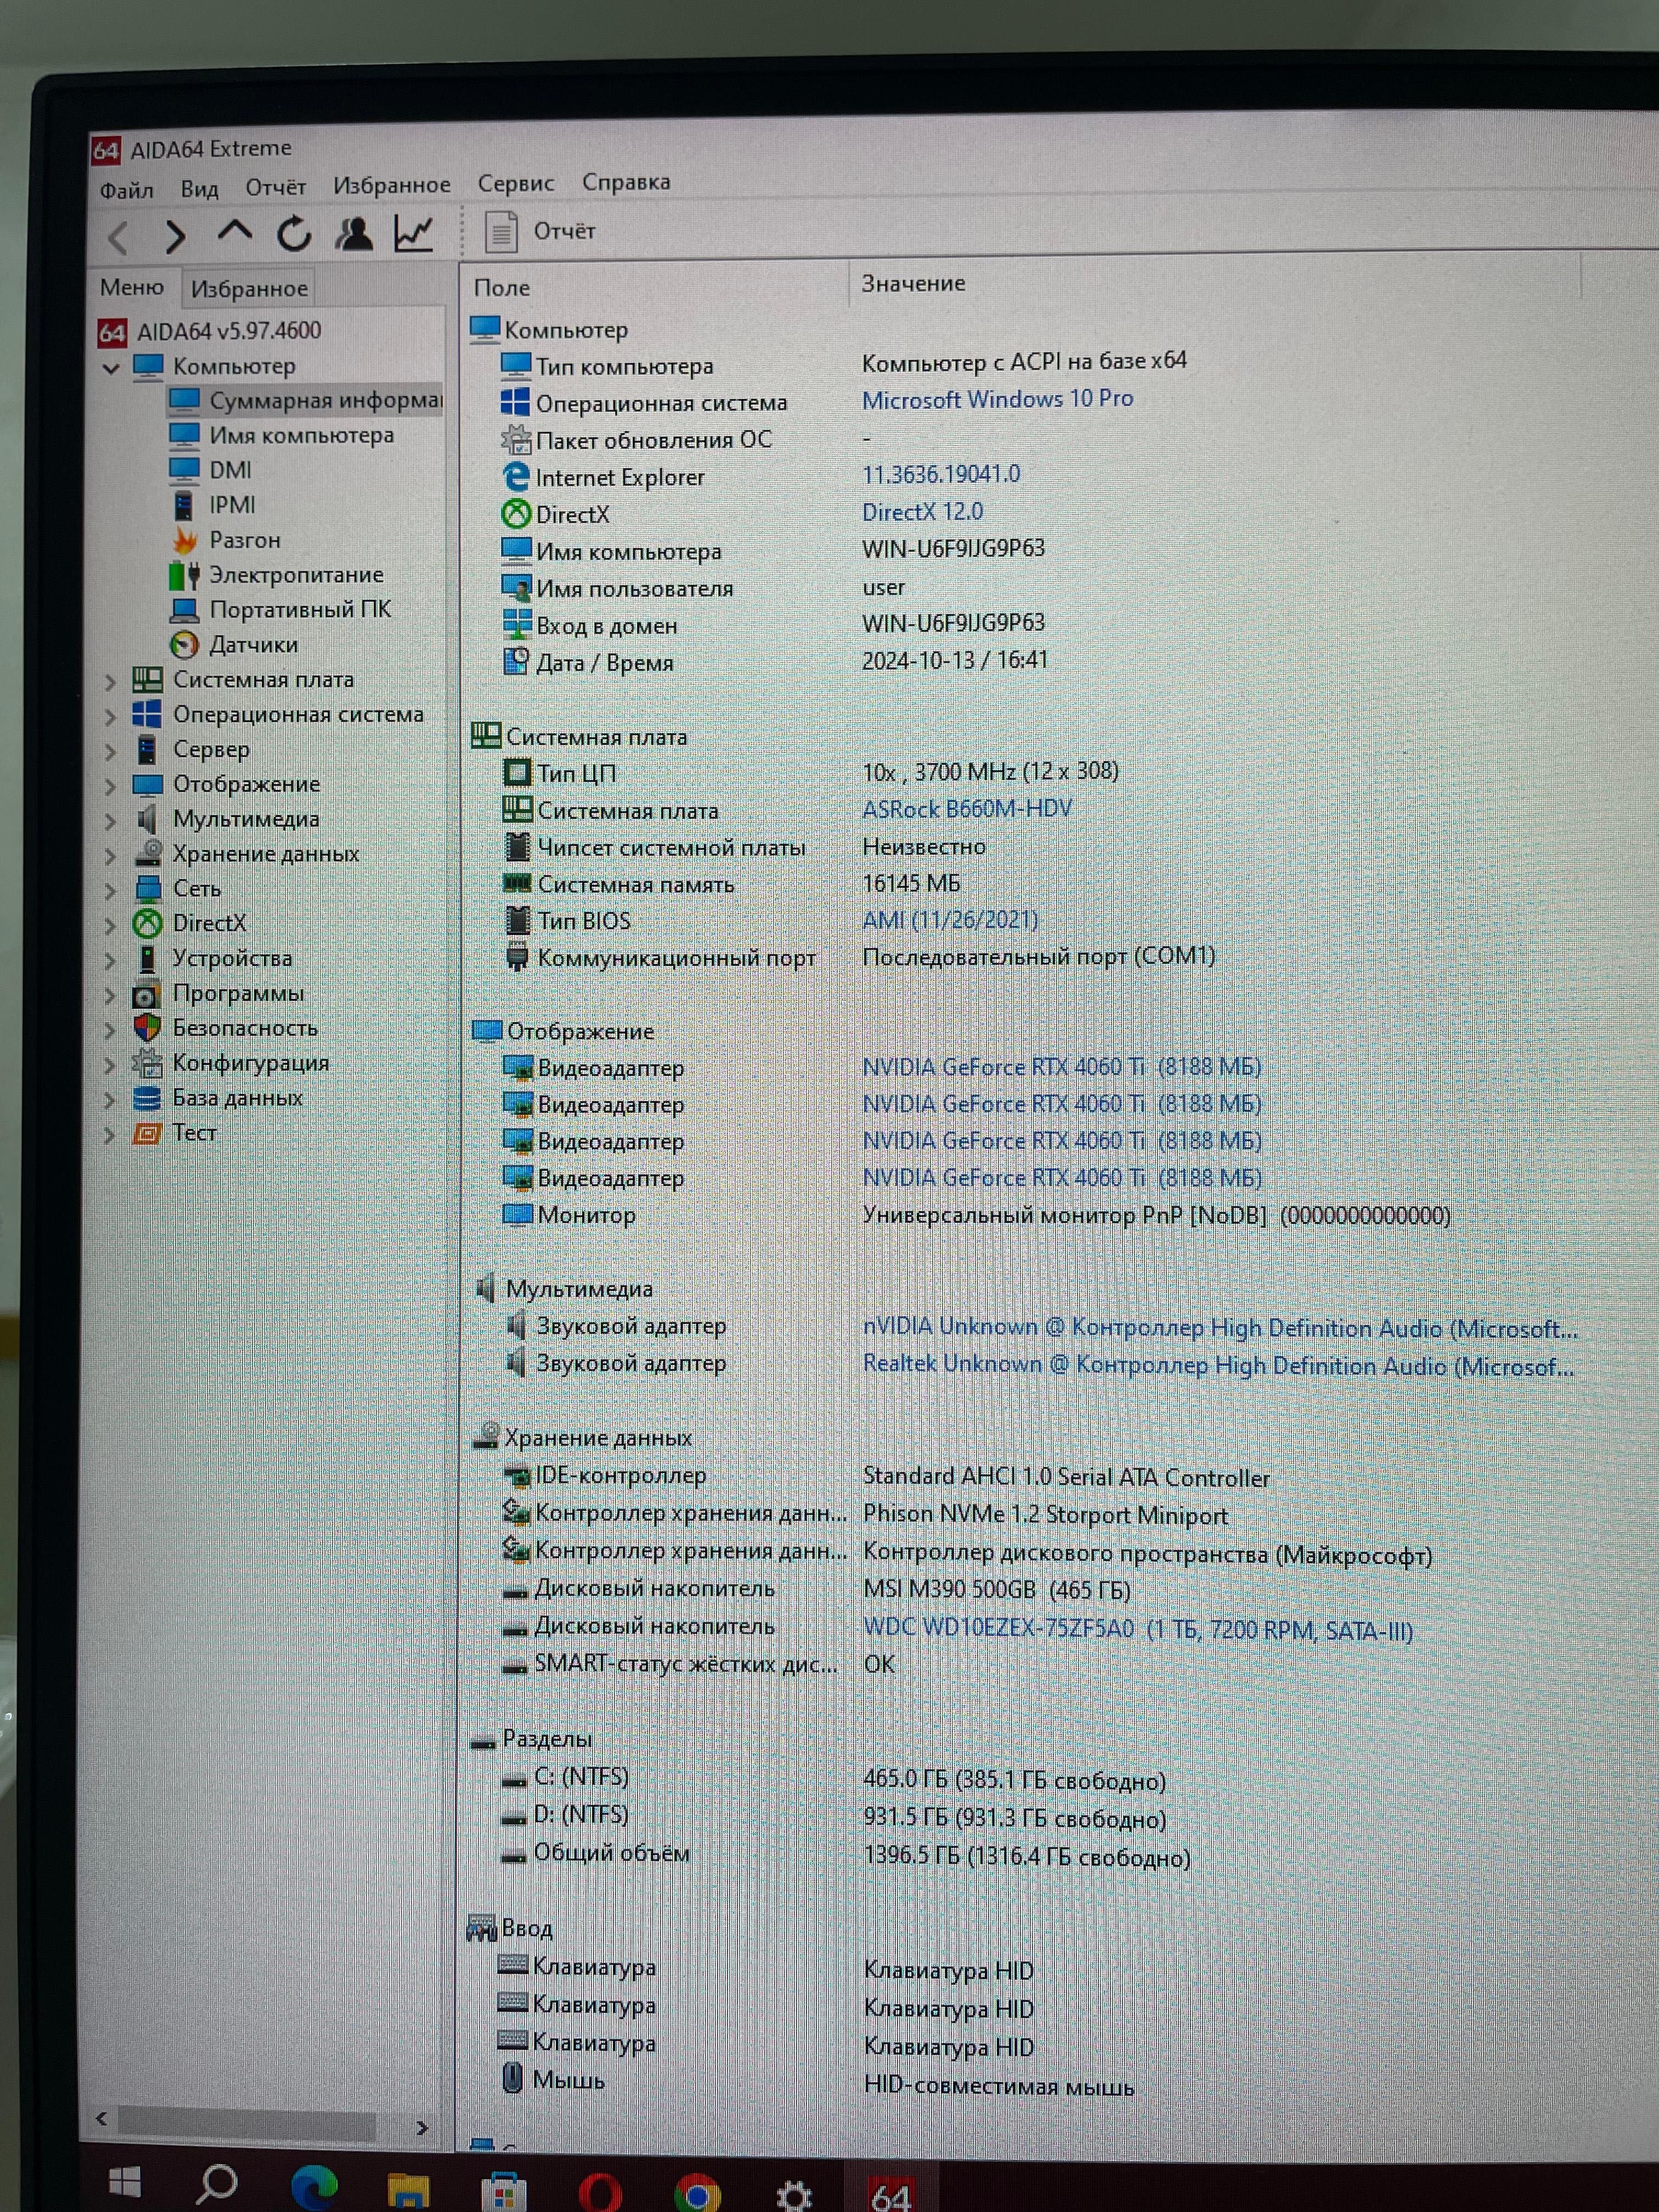Go up one level with the up arrow icon
The height and width of the screenshot is (2212, 1659).
pos(234,232)
